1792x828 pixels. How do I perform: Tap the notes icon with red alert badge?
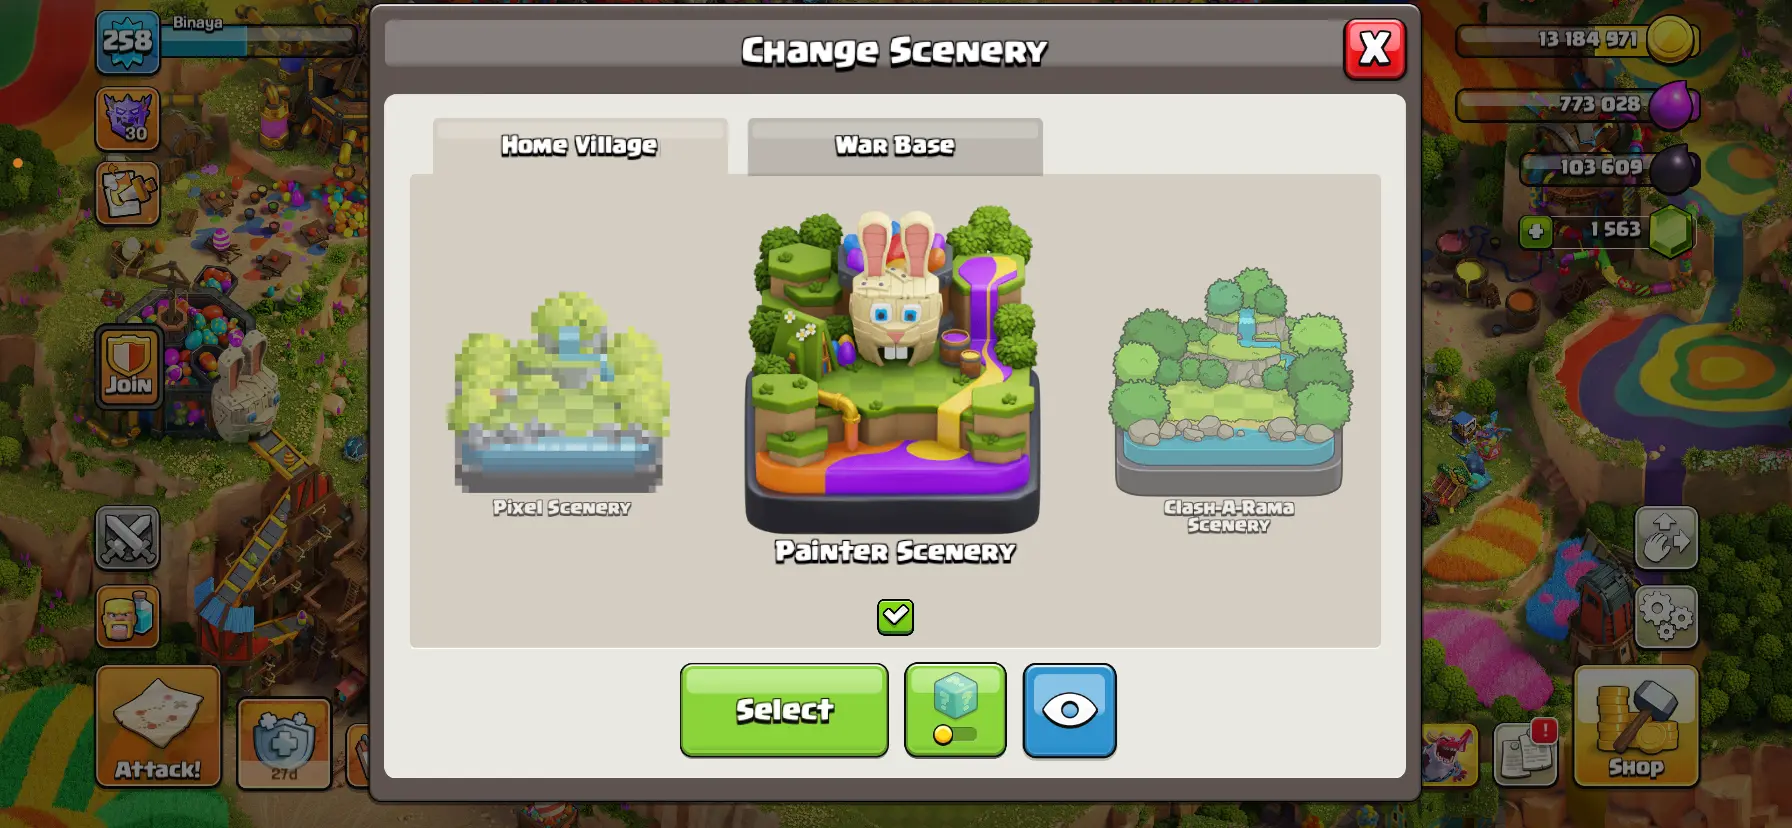point(1526,753)
